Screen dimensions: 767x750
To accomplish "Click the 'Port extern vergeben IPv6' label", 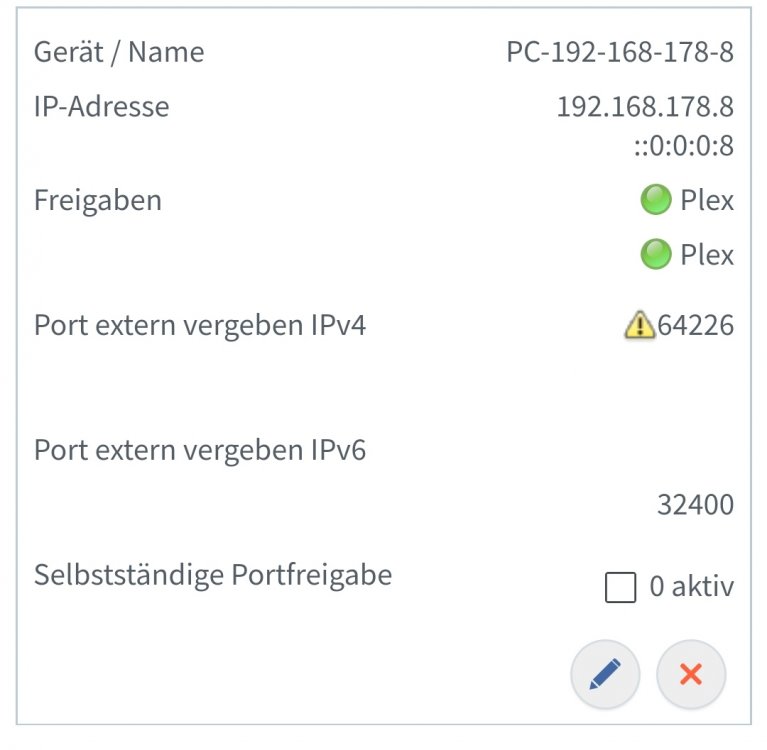I will (200, 450).
